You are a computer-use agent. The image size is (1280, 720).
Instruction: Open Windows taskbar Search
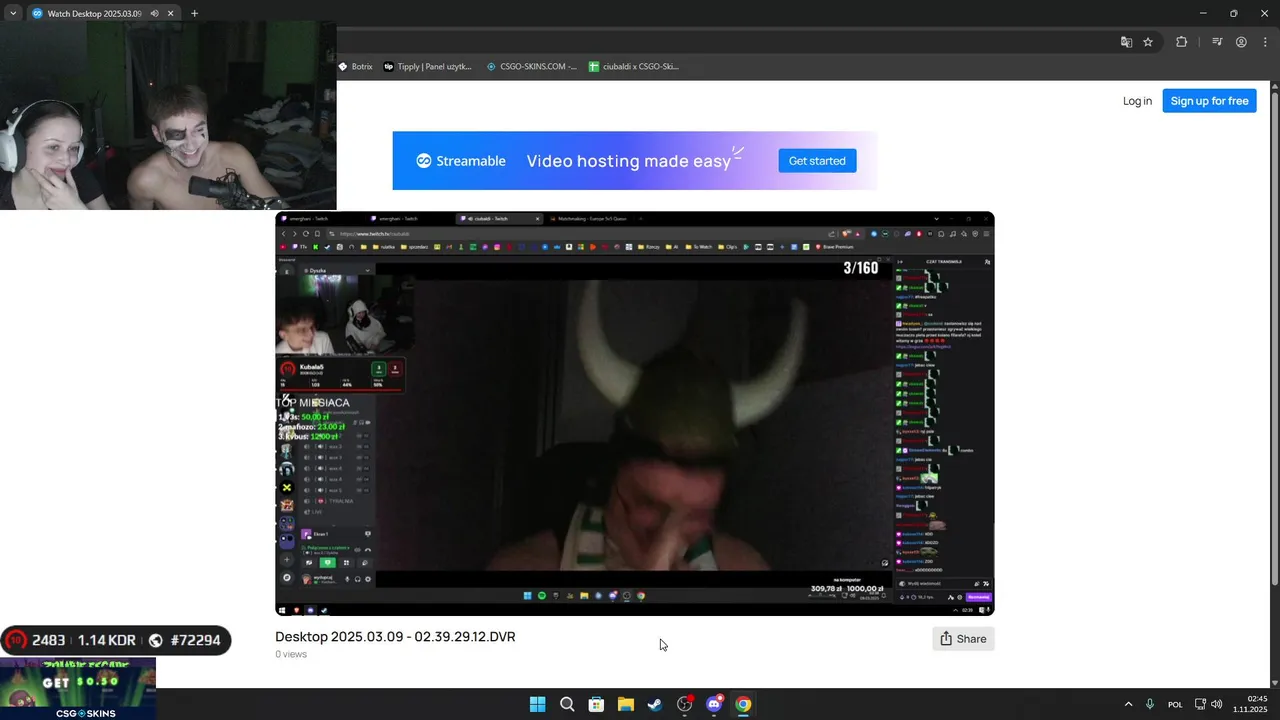[x=567, y=704]
